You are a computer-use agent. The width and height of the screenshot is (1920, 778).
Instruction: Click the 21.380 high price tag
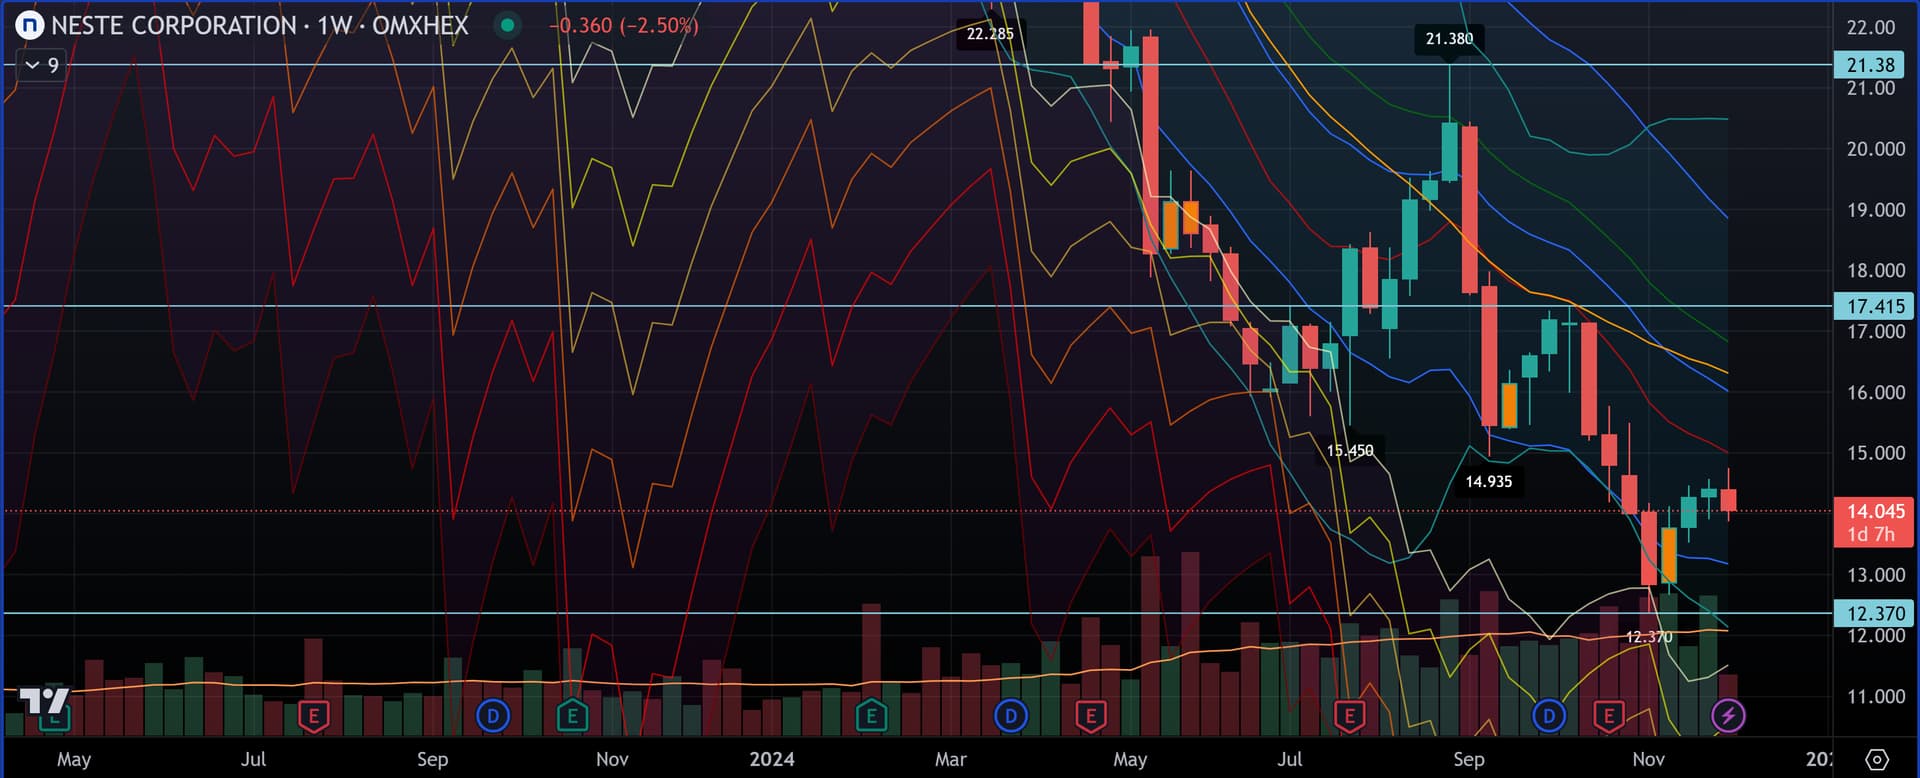pos(1449,39)
